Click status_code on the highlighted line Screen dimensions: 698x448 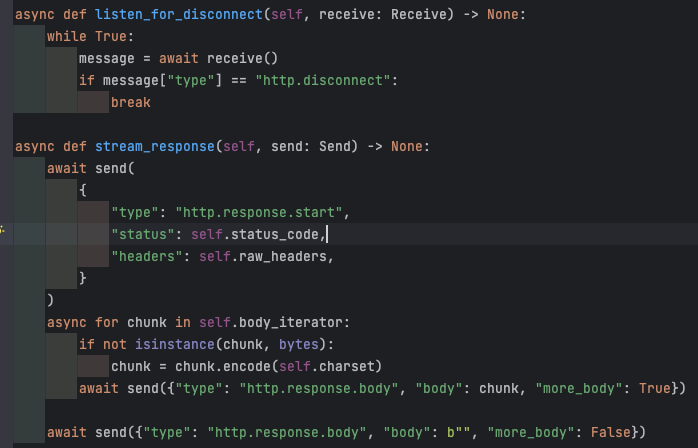[x=275, y=234]
